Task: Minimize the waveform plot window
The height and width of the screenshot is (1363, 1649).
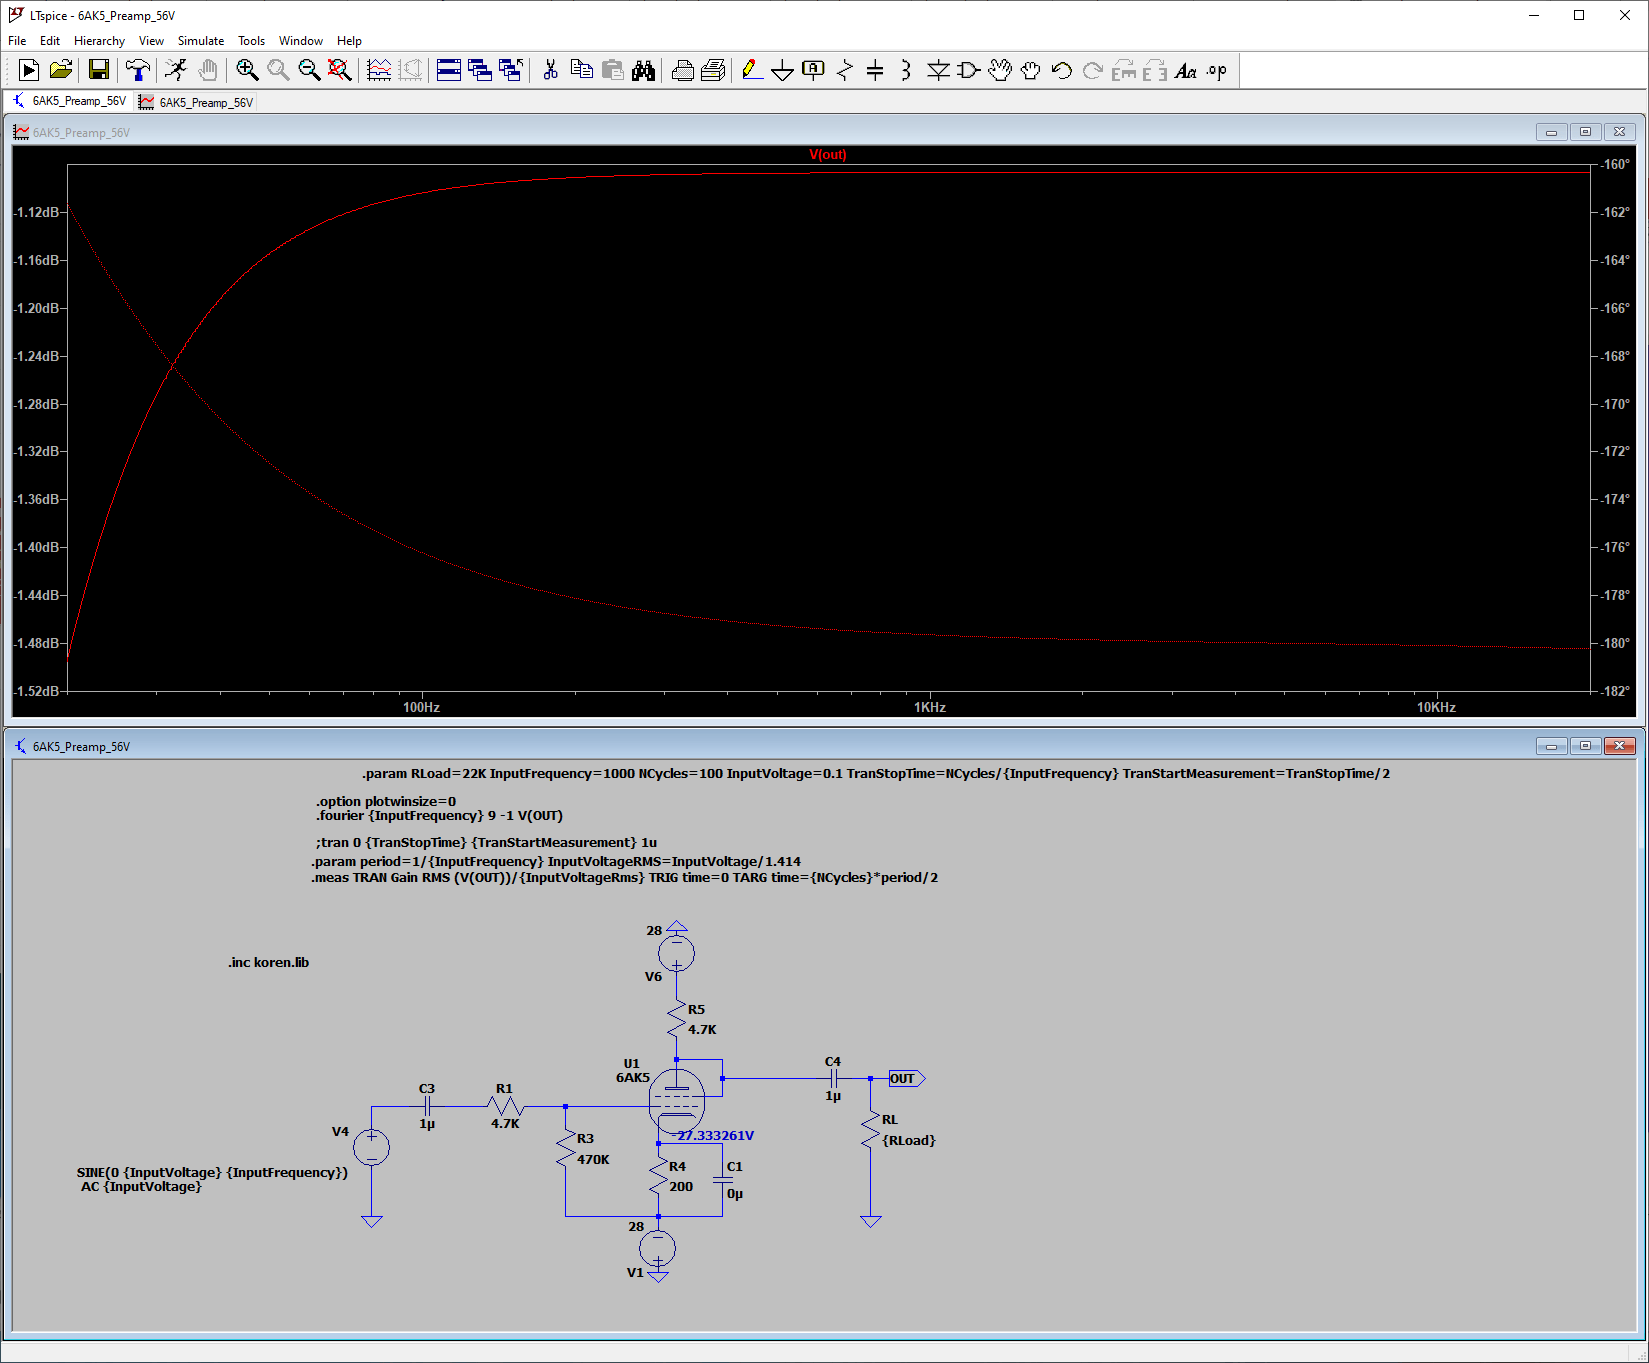Action: click(x=1551, y=132)
